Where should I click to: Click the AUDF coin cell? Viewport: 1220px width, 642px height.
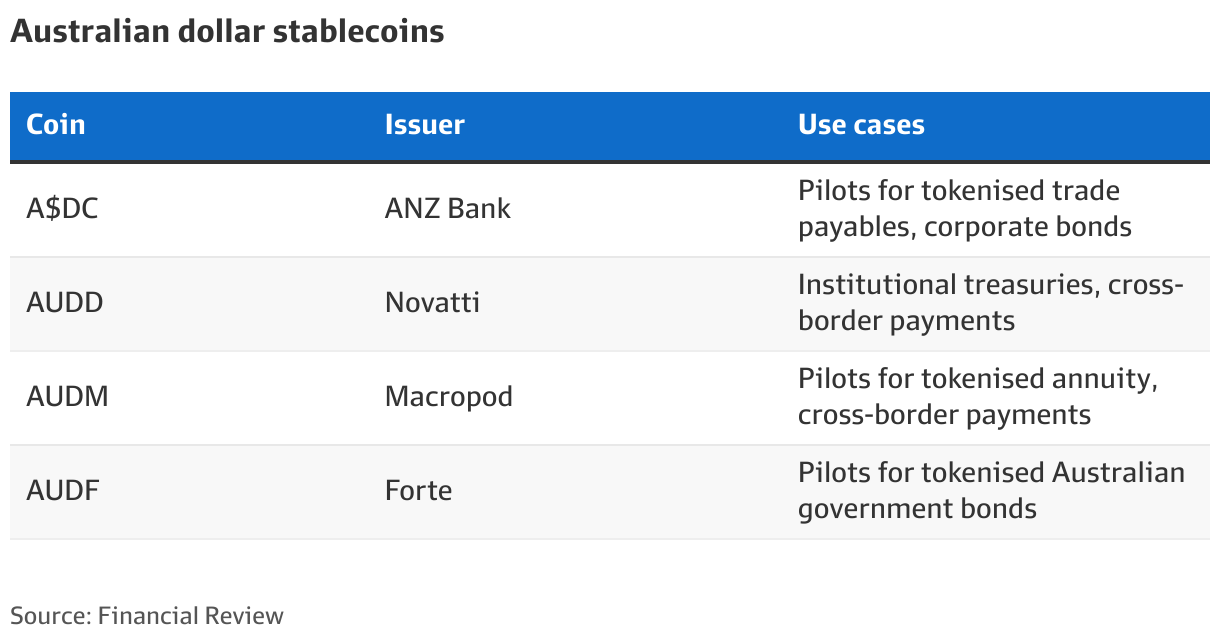click(x=62, y=491)
